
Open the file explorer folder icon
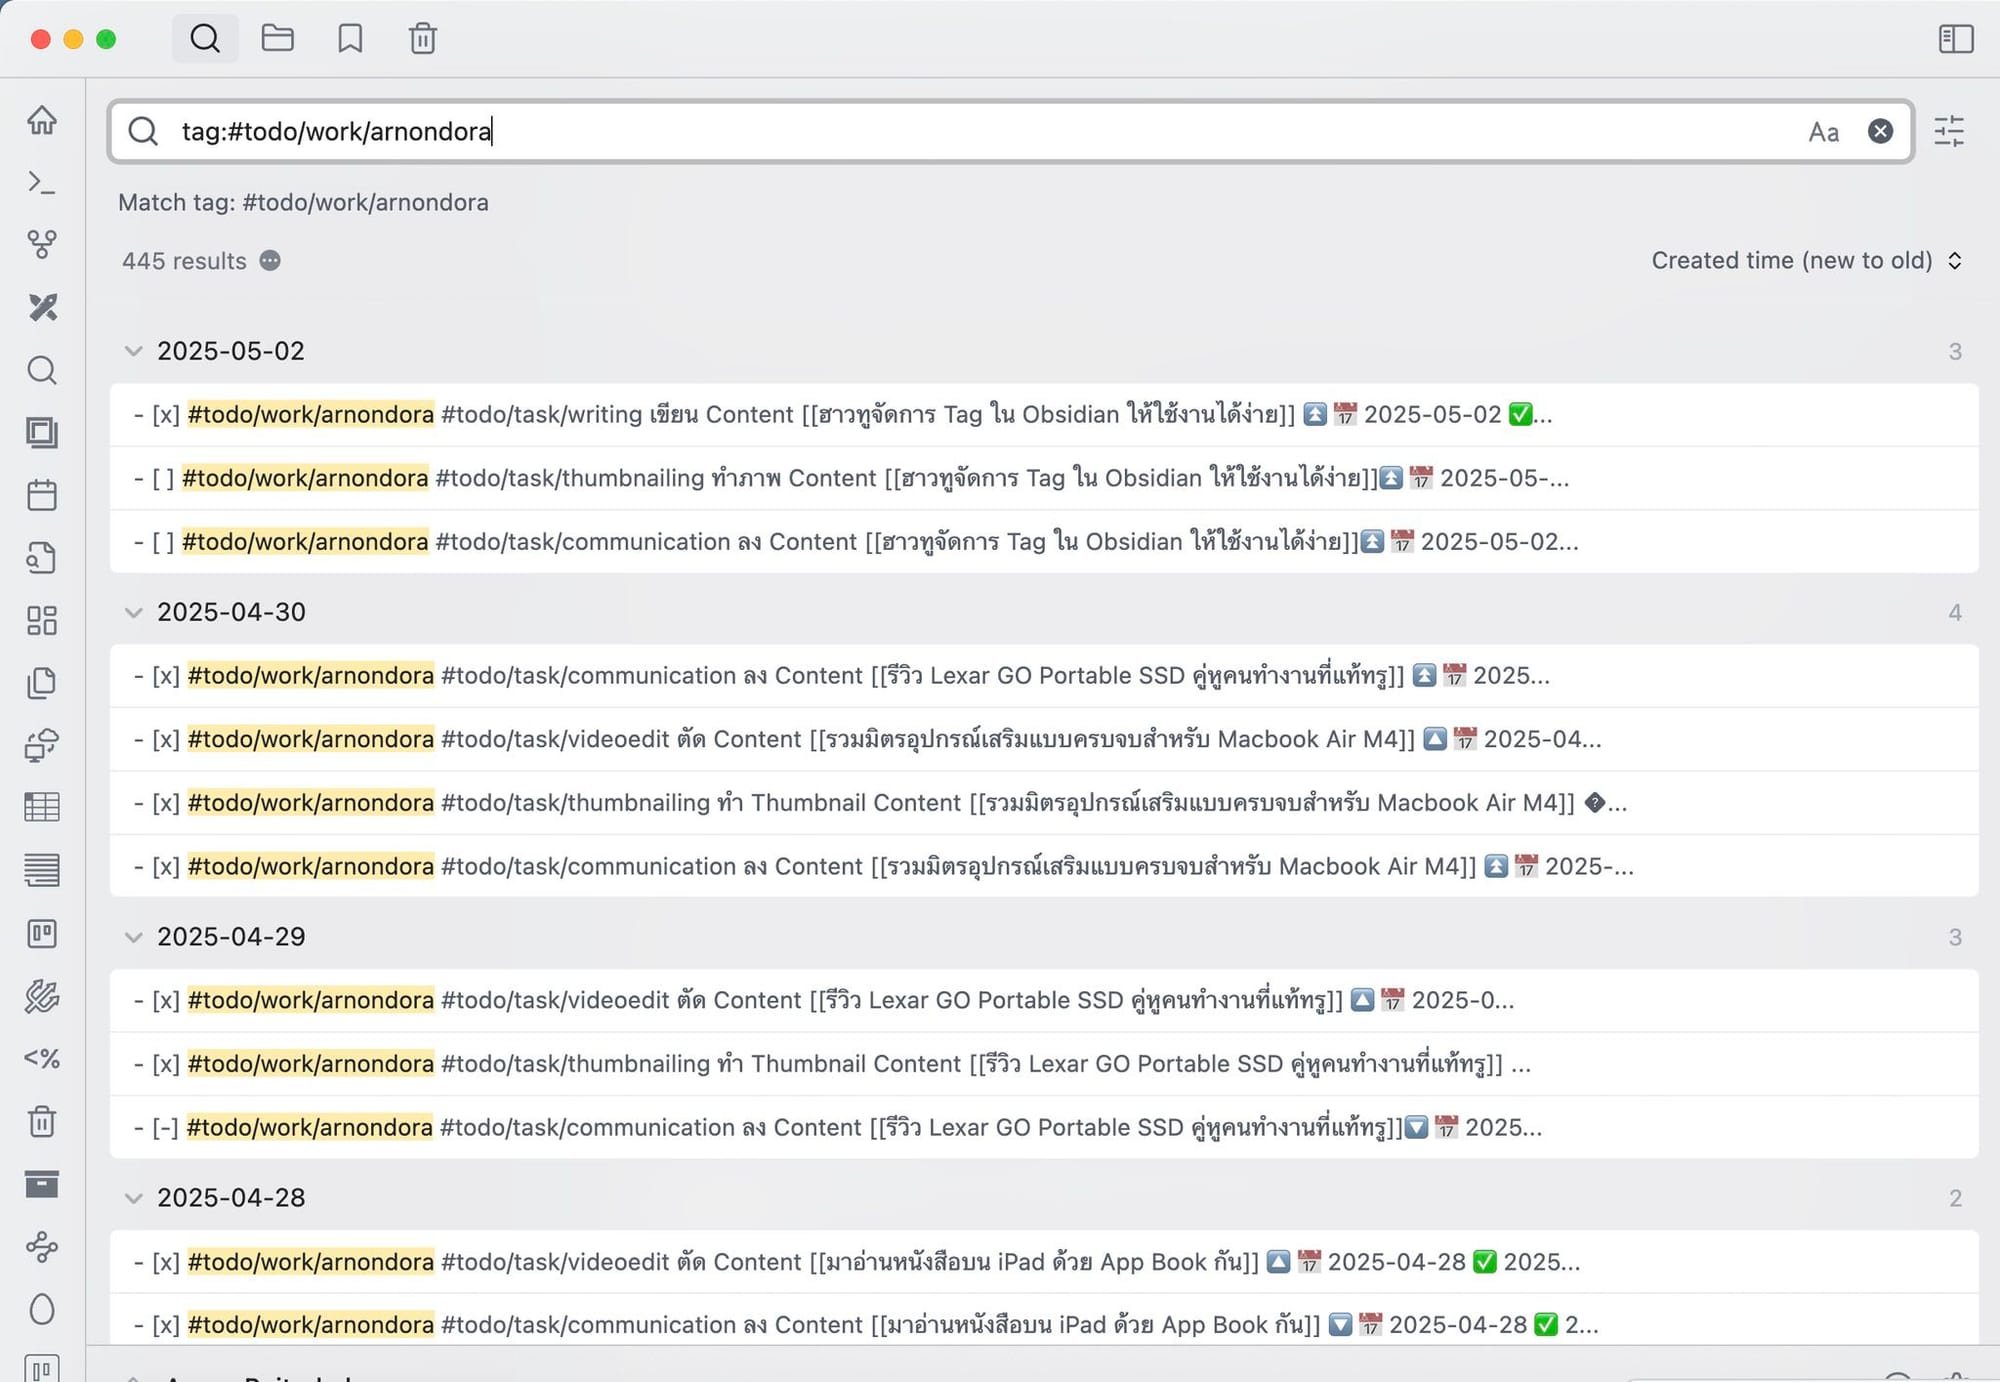click(x=277, y=39)
